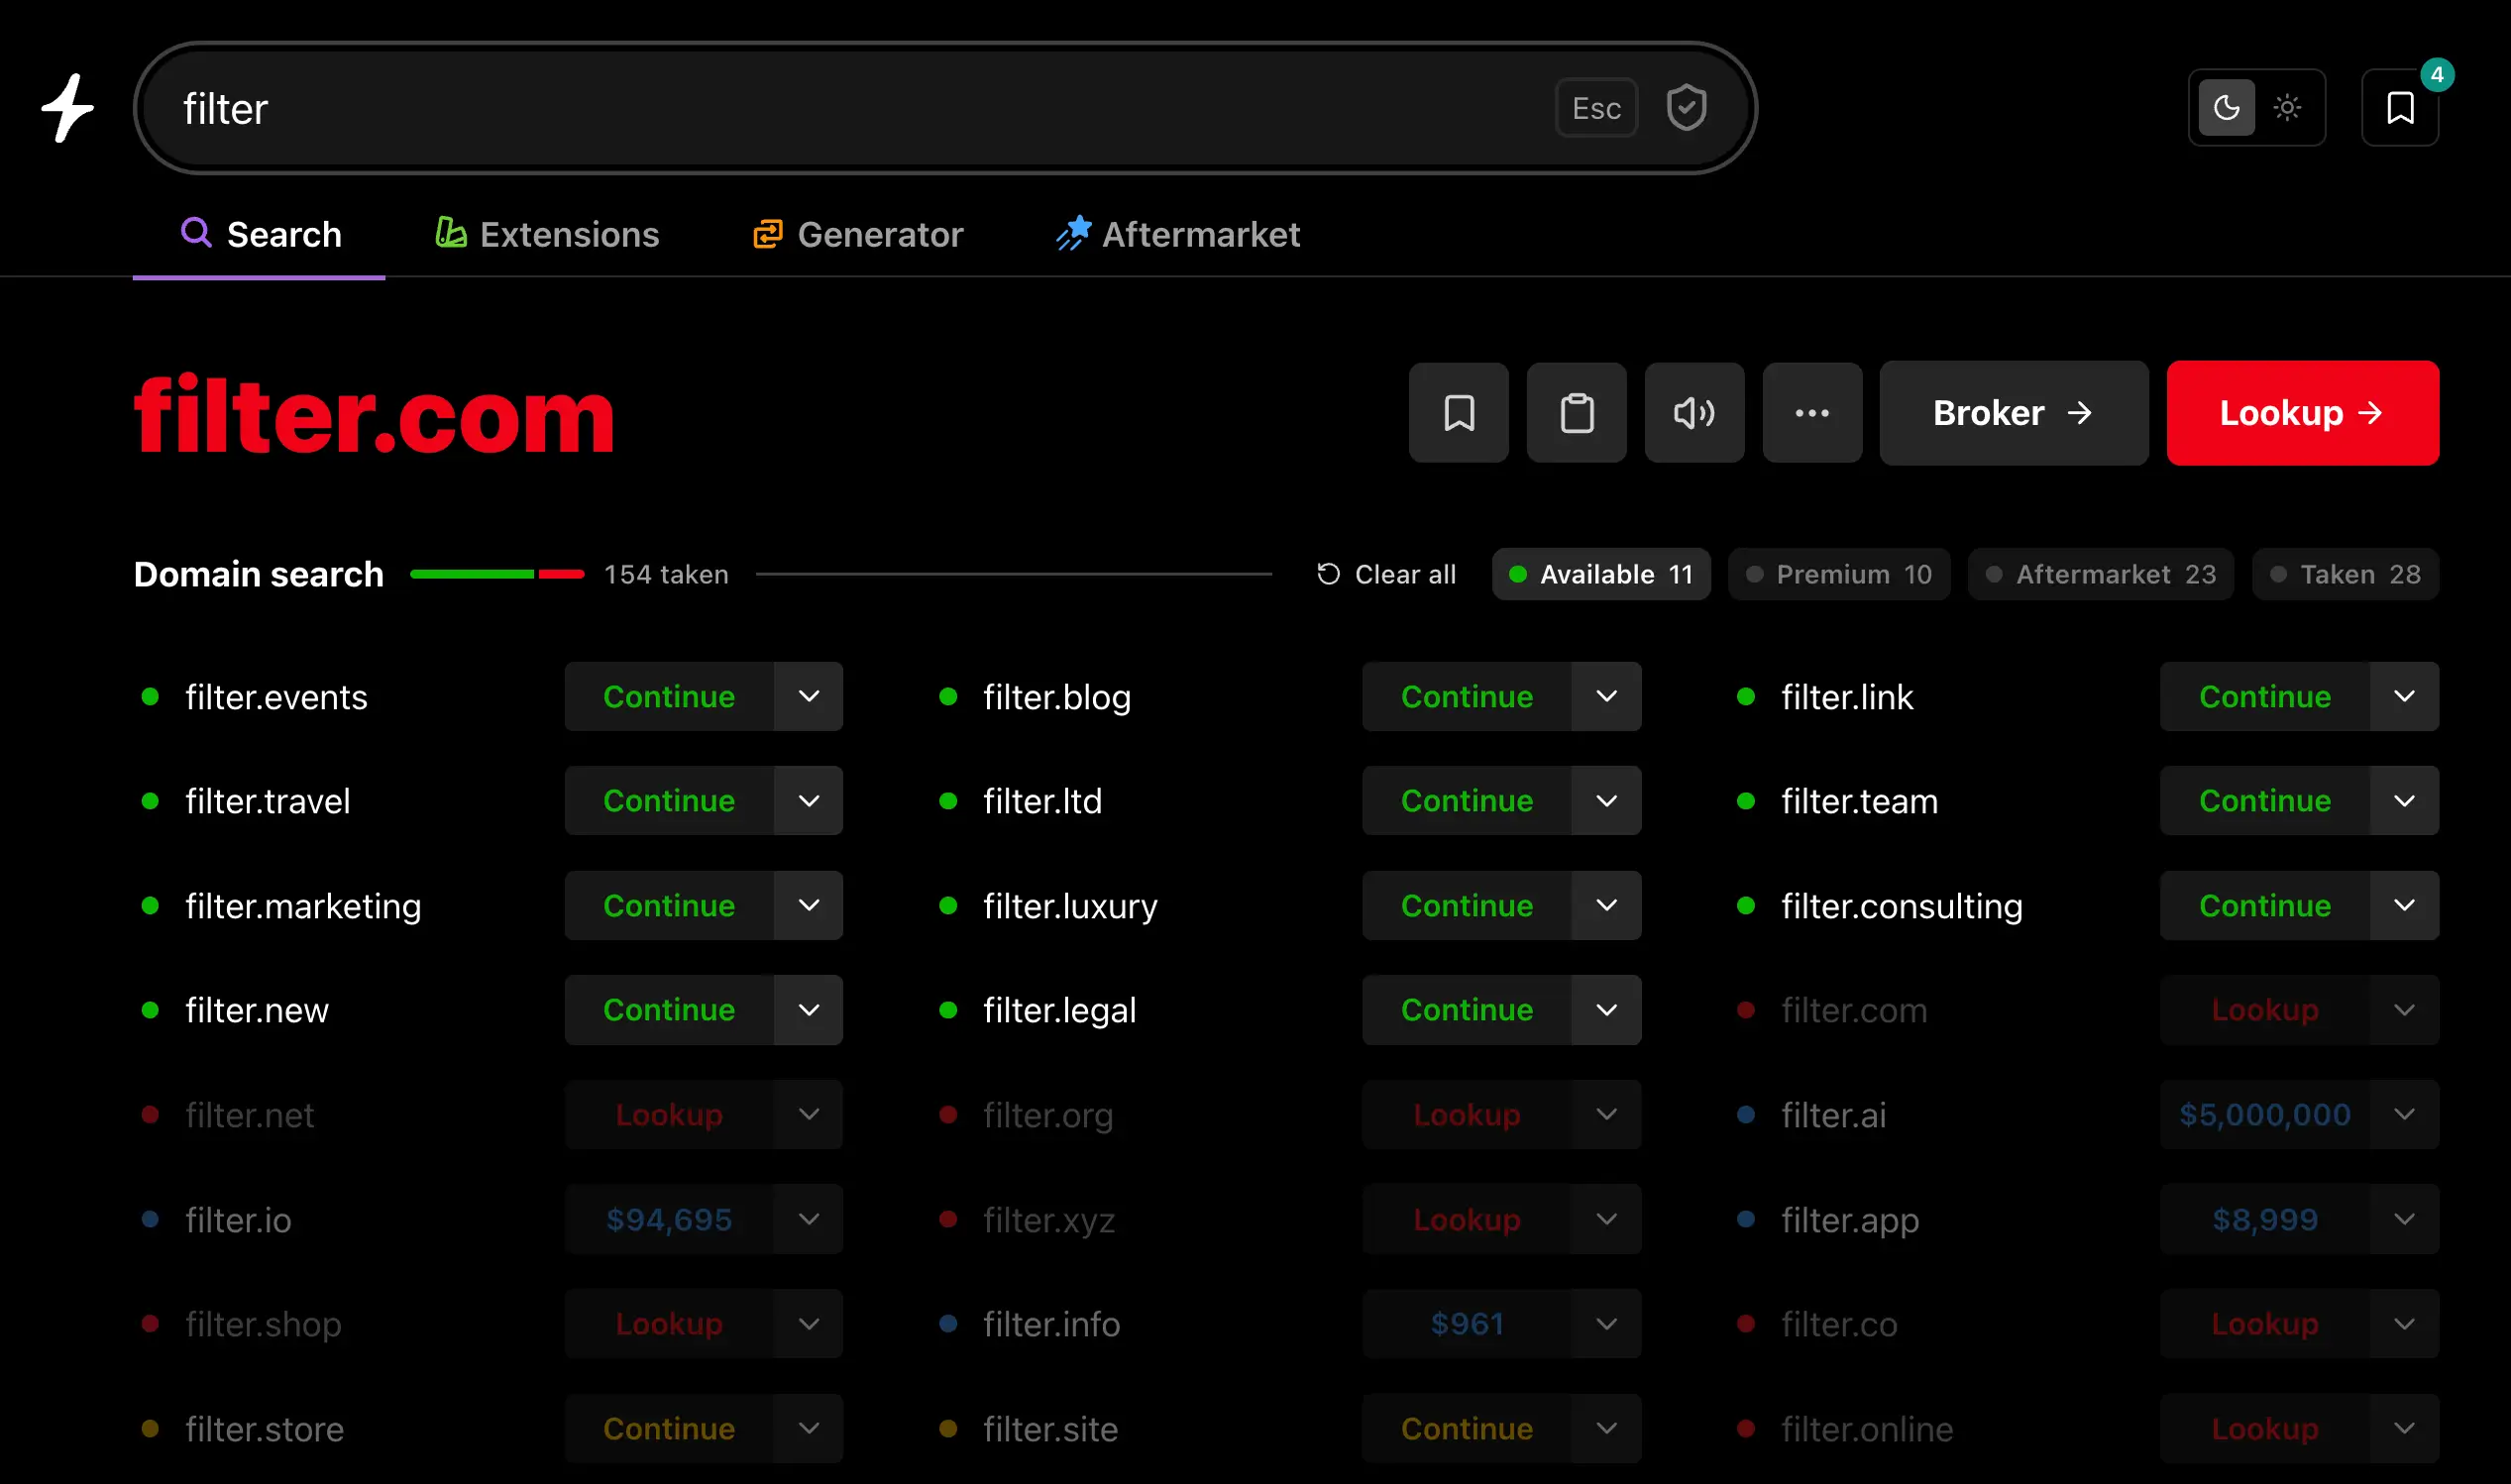Screen dimensions: 2511x1484
Task: Click the Broker button
Action: (2013, 413)
